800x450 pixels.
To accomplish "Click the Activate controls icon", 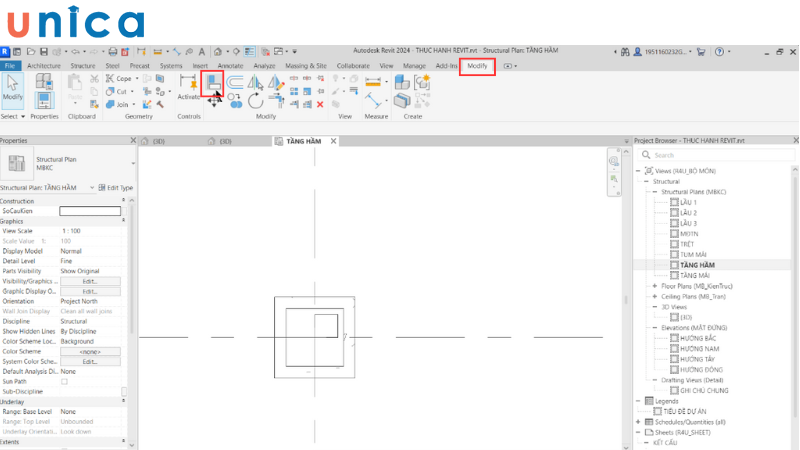I will coord(188,84).
